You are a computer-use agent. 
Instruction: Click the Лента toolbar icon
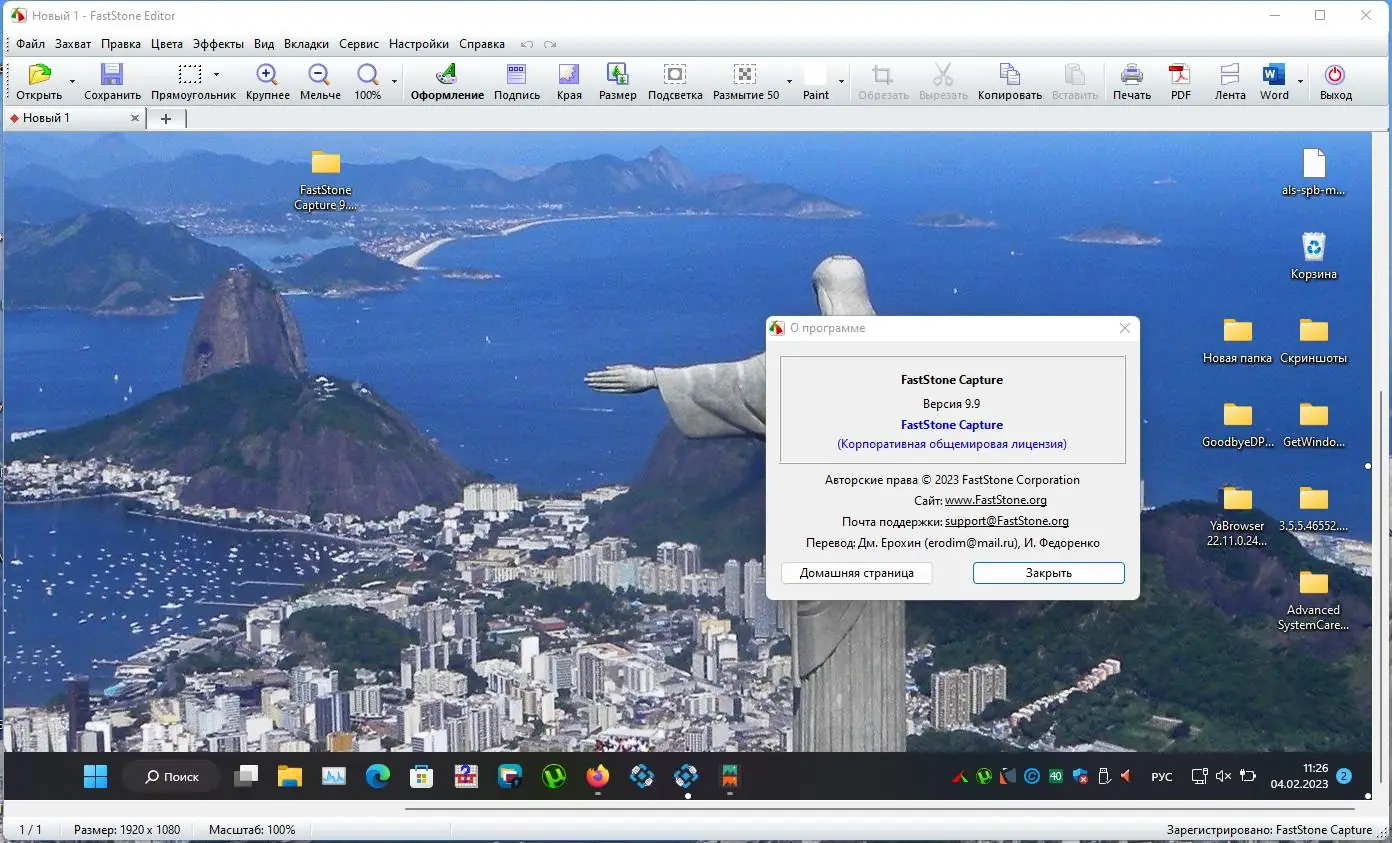tap(1230, 75)
